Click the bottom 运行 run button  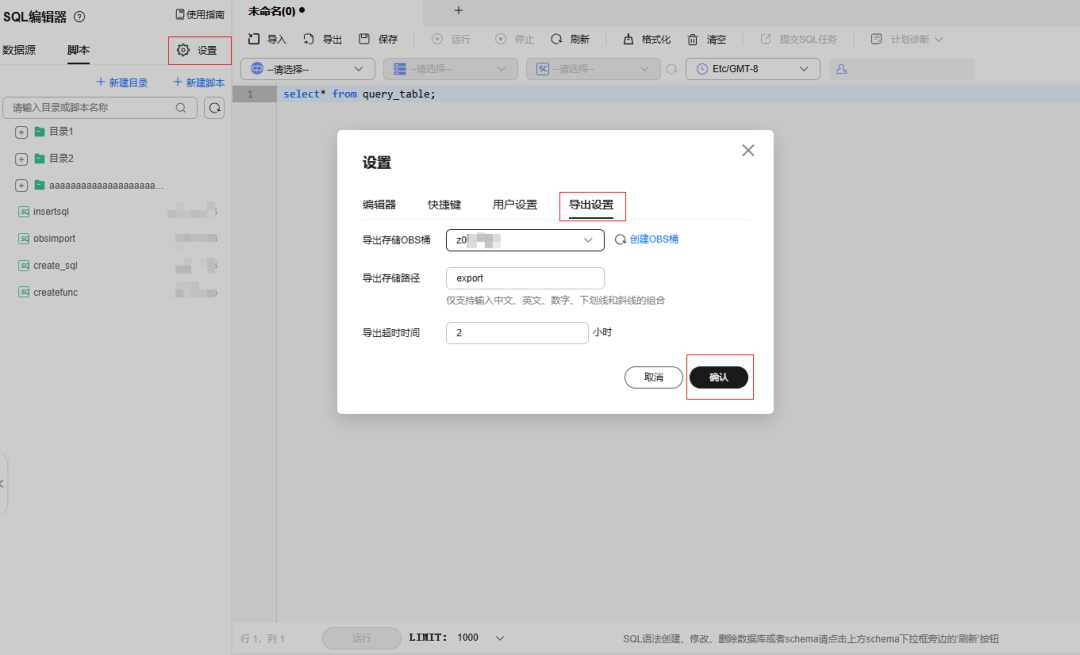(362, 638)
